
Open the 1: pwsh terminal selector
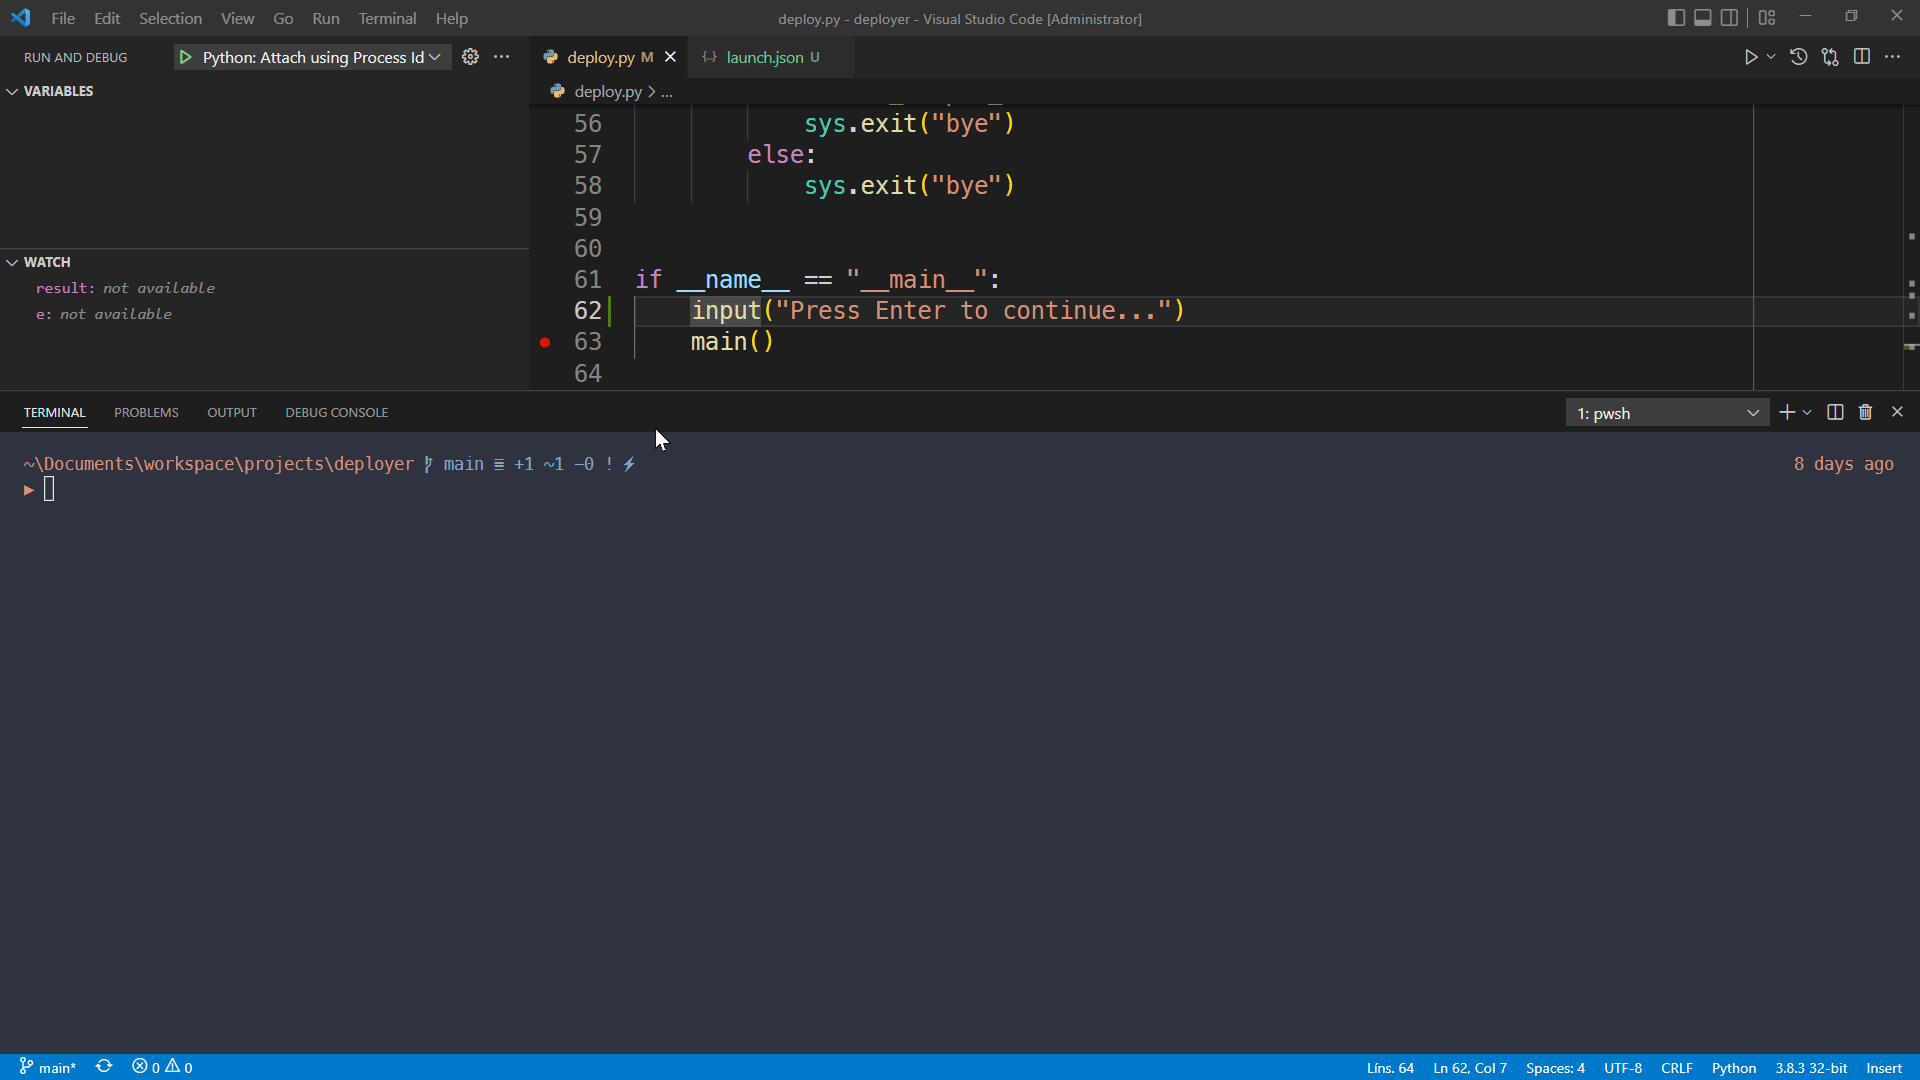pos(1667,413)
